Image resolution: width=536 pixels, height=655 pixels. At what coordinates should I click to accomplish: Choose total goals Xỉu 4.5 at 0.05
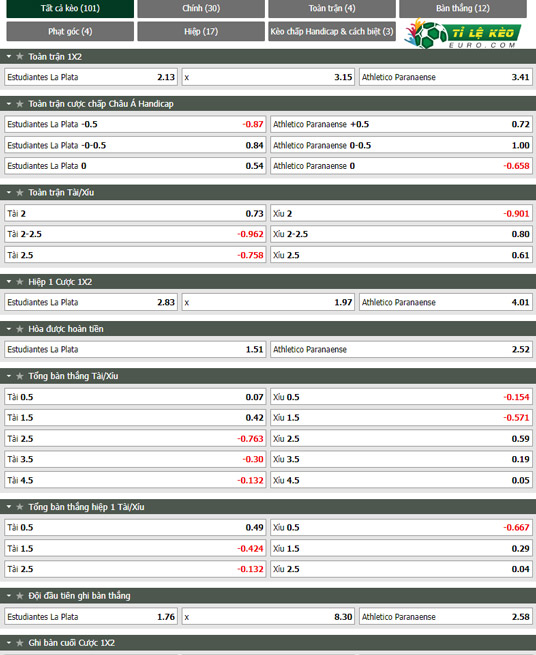[401, 480]
